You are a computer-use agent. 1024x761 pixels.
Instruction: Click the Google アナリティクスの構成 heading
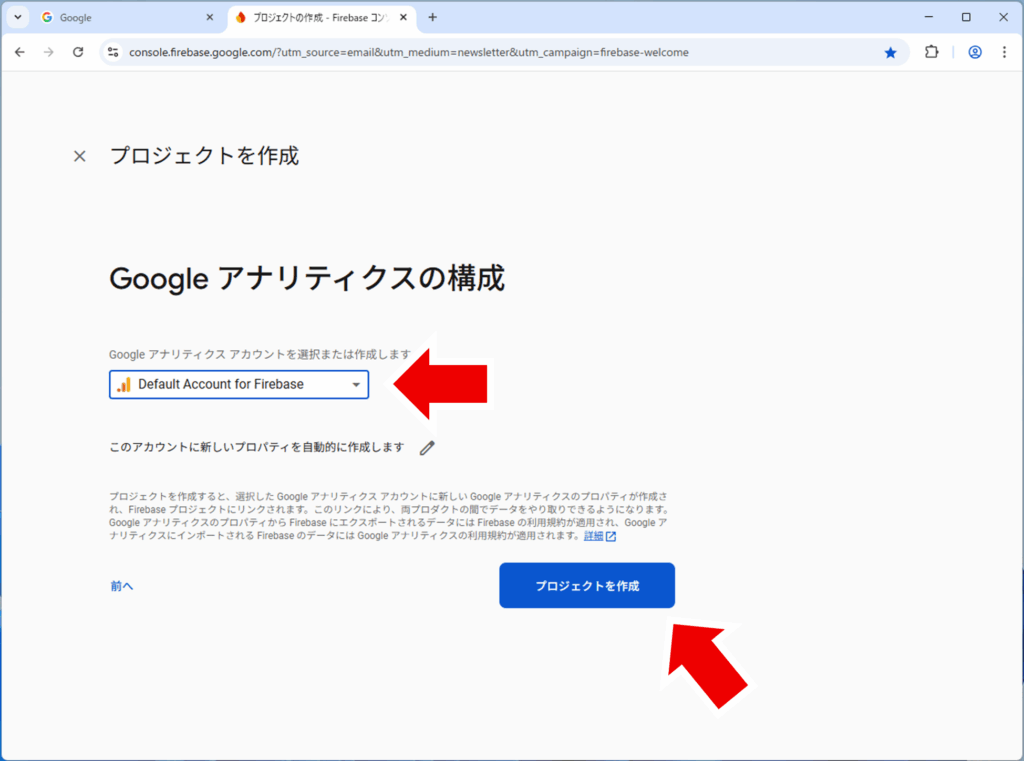[307, 279]
